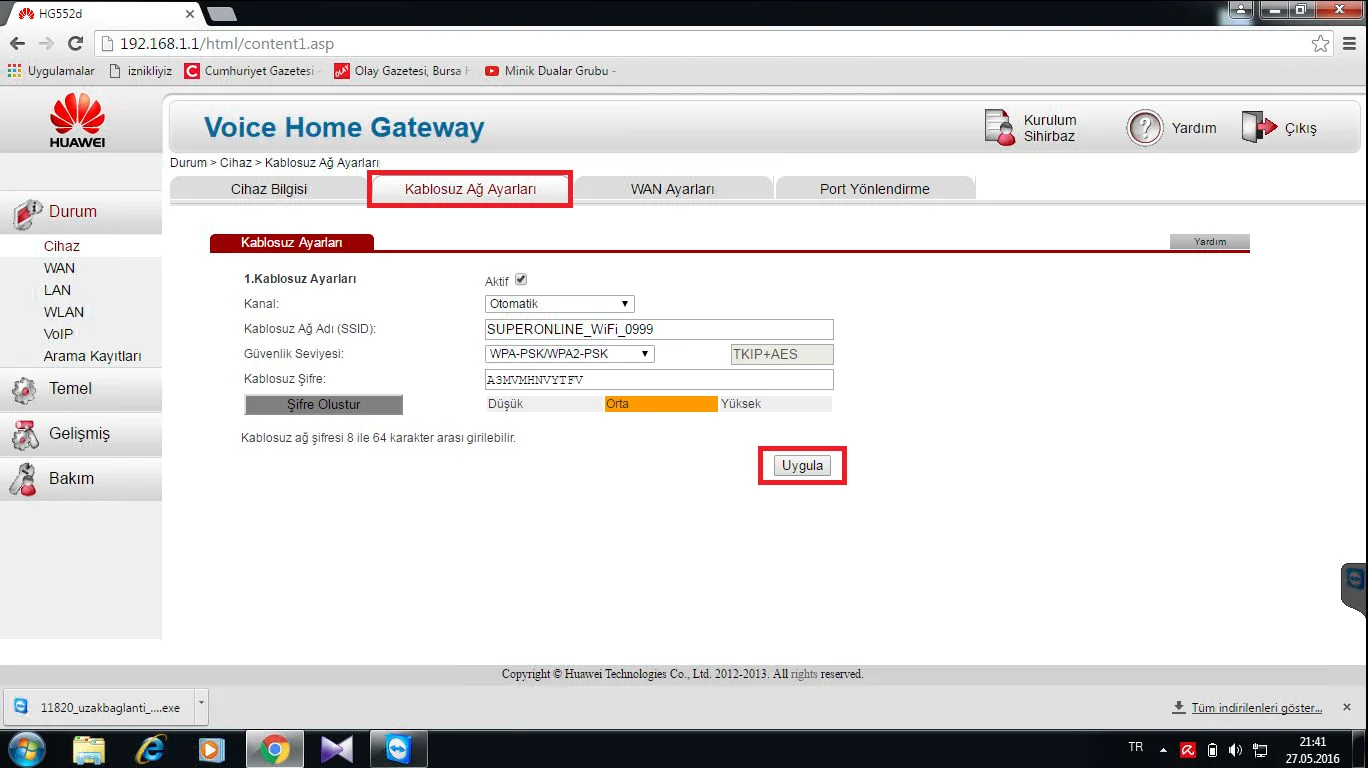Bookmark page with star icon
The width and height of the screenshot is (1368, 768).
[1321, 44]
